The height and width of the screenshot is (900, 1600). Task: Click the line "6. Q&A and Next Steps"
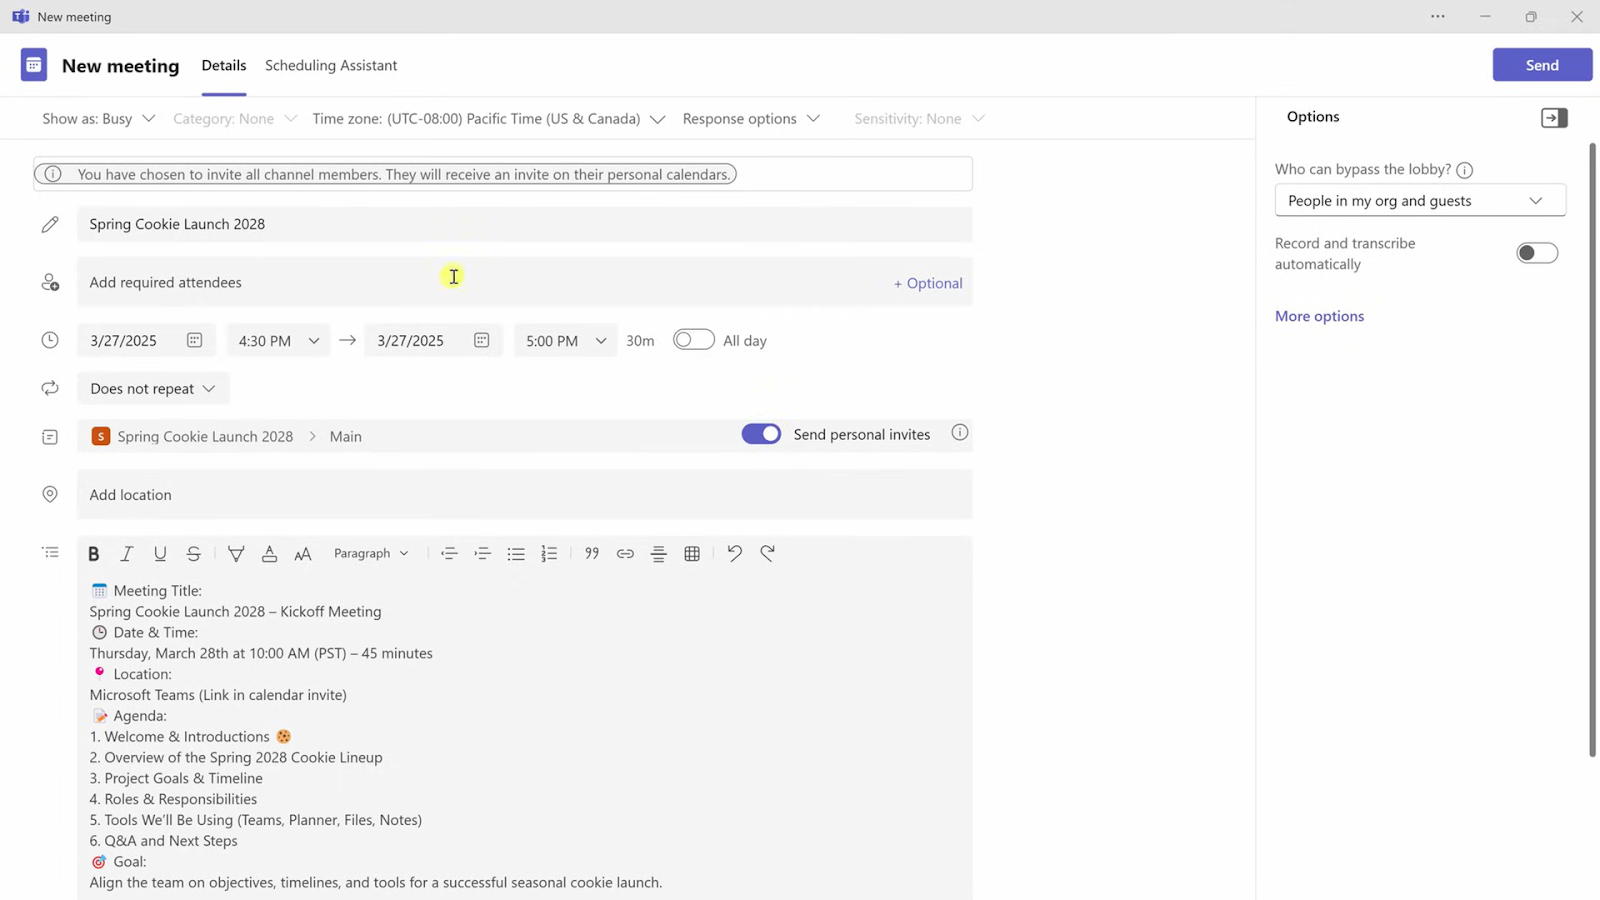[x=164, y=841]
